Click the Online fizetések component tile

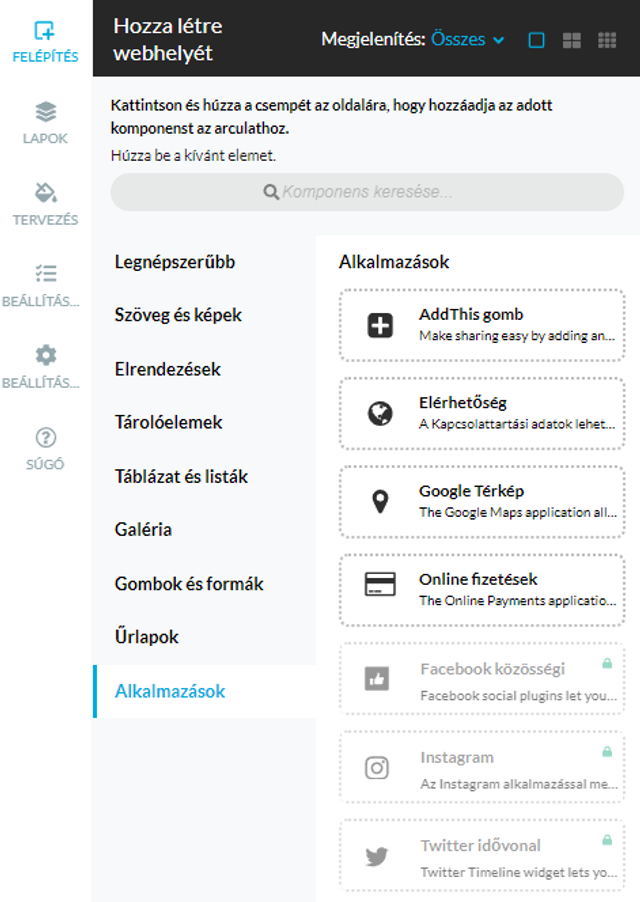pos(482,590)
